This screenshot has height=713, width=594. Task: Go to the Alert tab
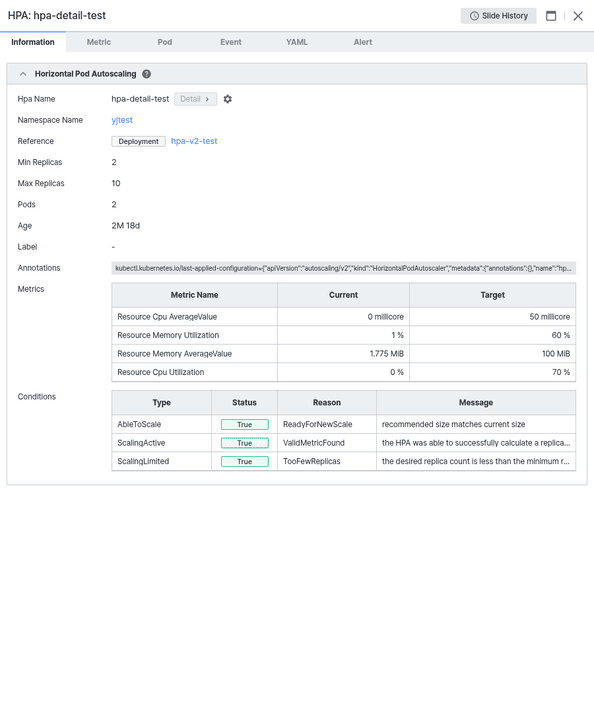click(x=363, y=42)
